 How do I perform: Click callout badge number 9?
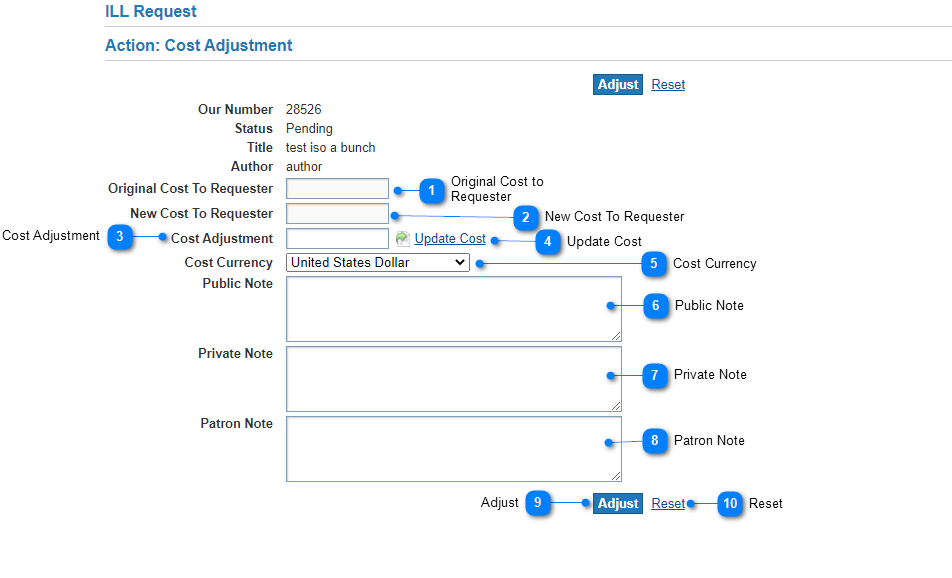(x=538, y=503)
